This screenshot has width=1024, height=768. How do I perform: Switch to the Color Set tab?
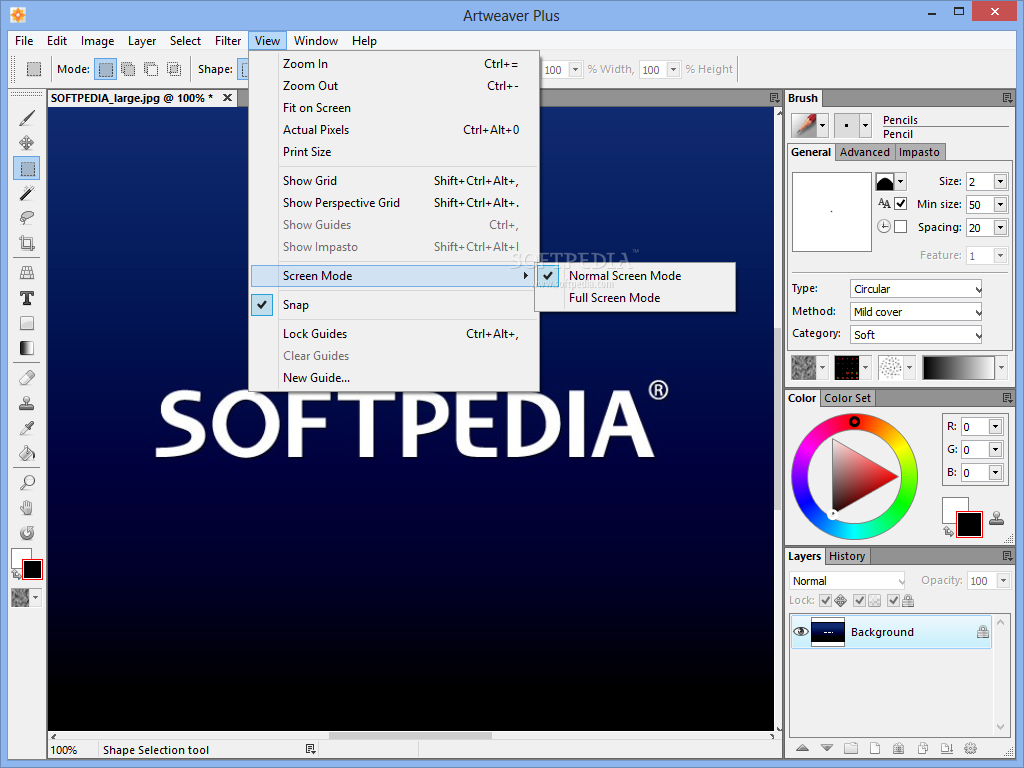click(x=847, y=398)
